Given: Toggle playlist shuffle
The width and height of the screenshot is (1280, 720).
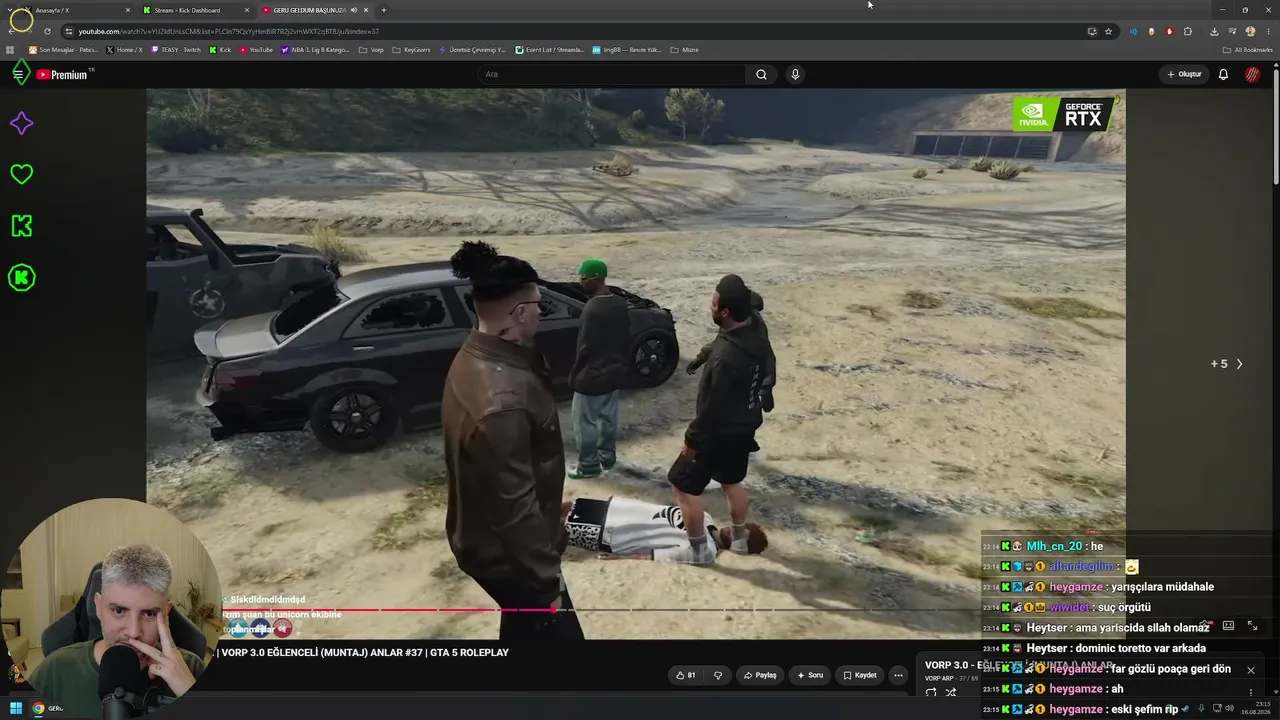Looking at the screenshot, I should pos(951,692).
